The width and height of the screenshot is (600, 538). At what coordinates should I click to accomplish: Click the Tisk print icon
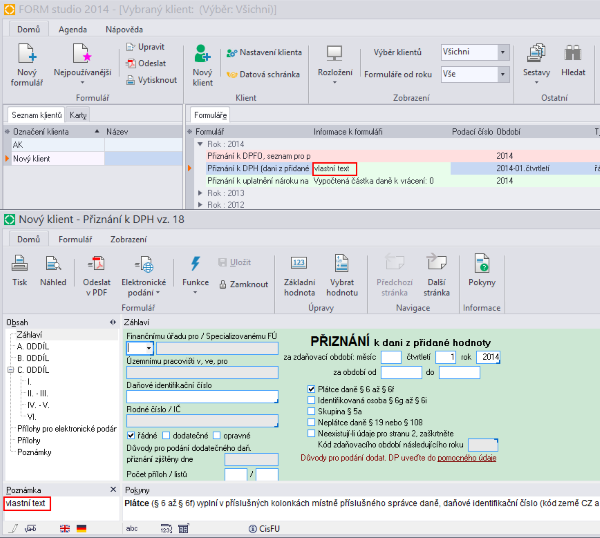tap(20, 263)
